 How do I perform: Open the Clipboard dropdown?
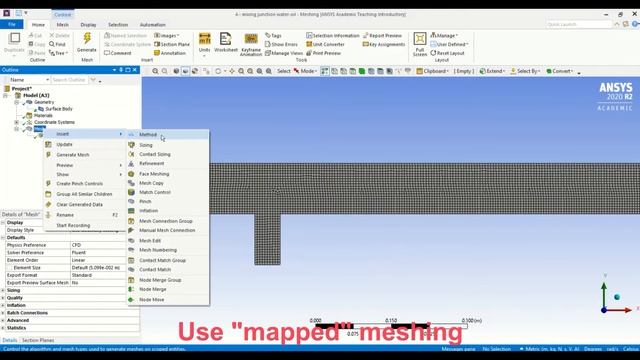point(433,71)
